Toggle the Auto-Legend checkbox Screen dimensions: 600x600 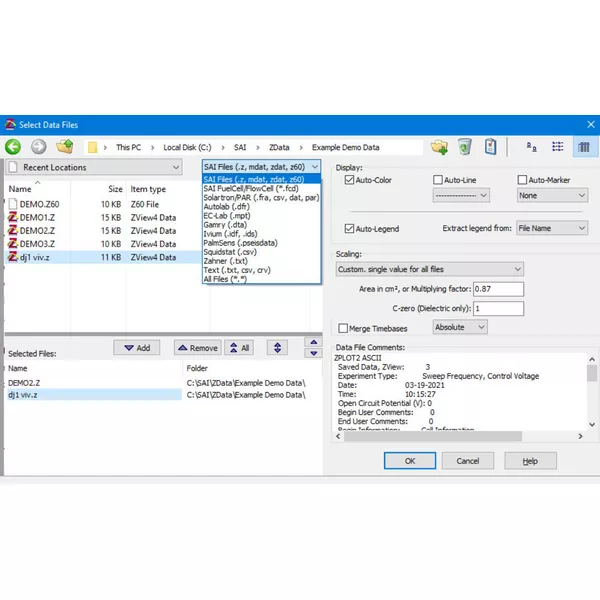click(349, 228)
